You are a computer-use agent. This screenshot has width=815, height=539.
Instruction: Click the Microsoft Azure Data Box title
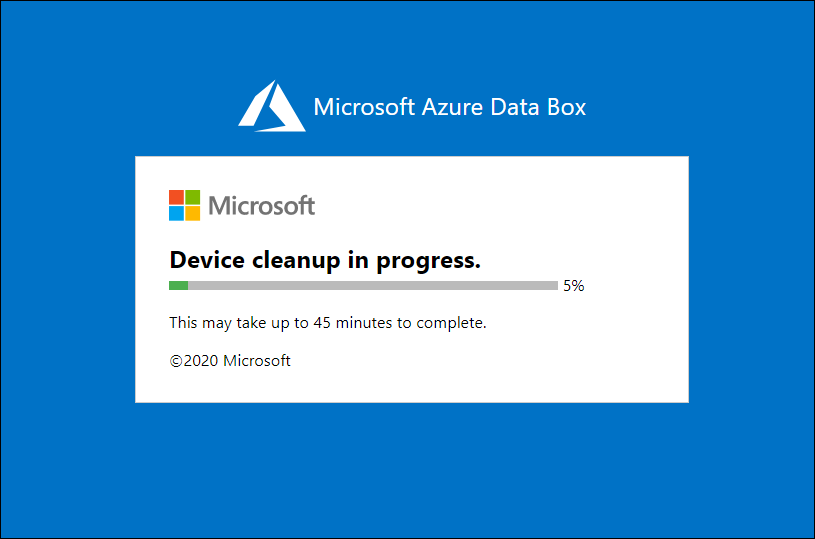(450, 107)
